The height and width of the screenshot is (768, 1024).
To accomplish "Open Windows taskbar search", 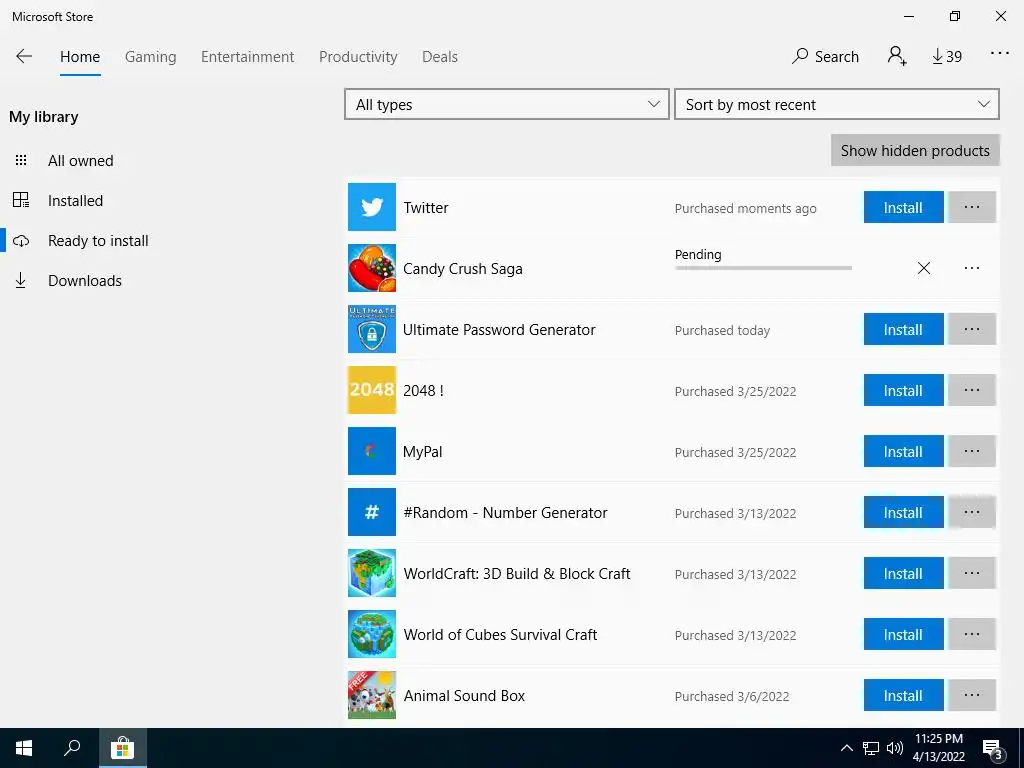I will tap(72, 748).
